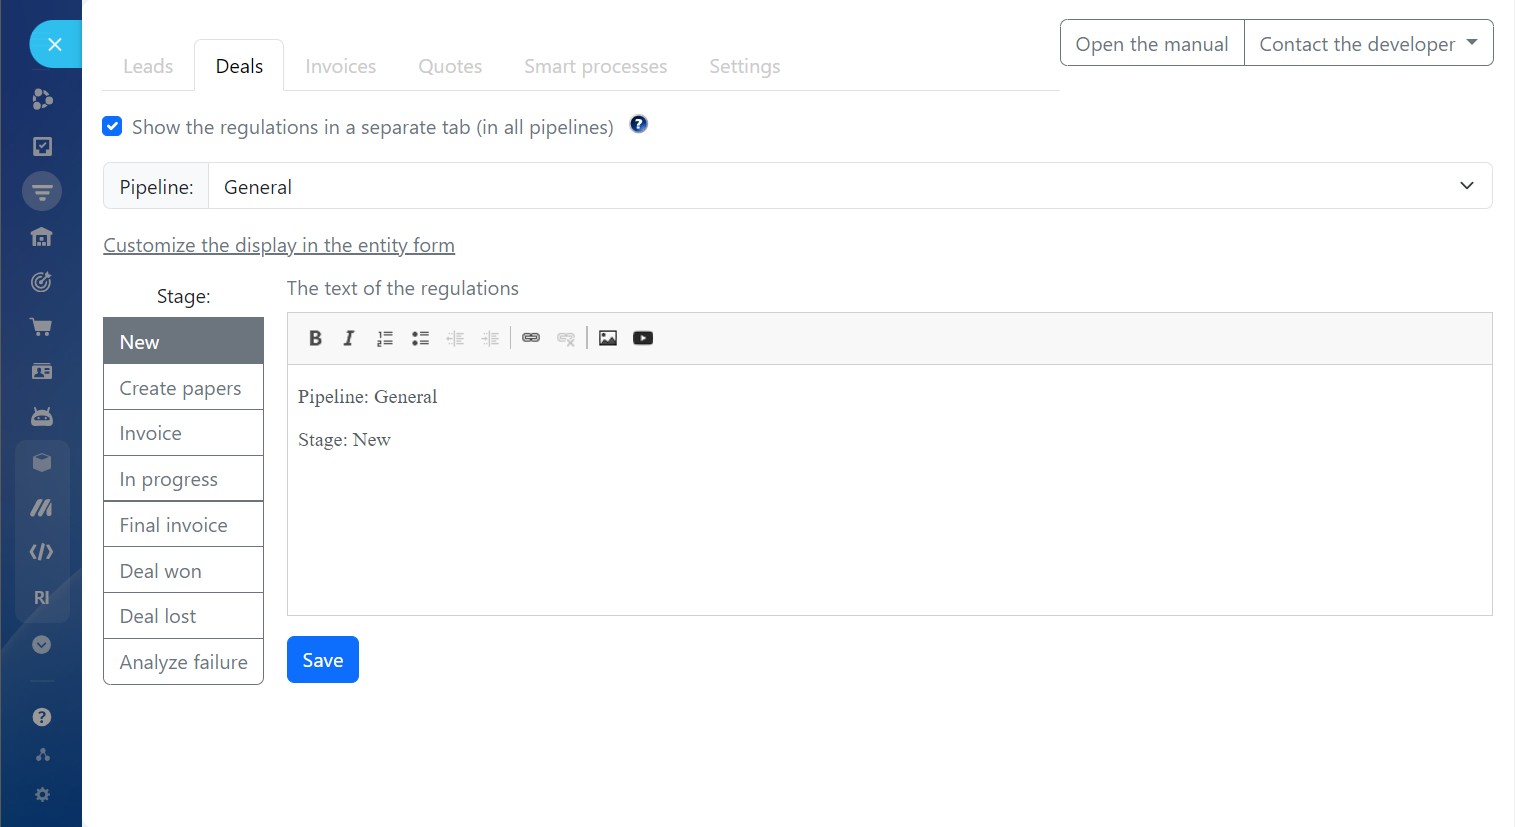Switch to the Leads tab
This screenshot has height=827, width=1515.
click(x=148, y=67)
